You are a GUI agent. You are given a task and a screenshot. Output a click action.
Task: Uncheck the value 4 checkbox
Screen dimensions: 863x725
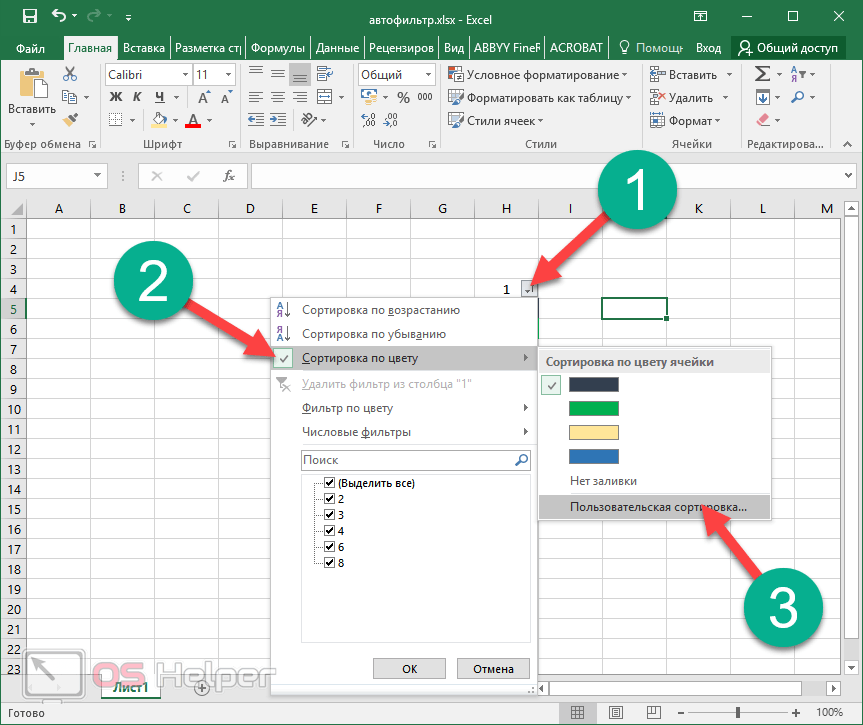click(331, 530)
